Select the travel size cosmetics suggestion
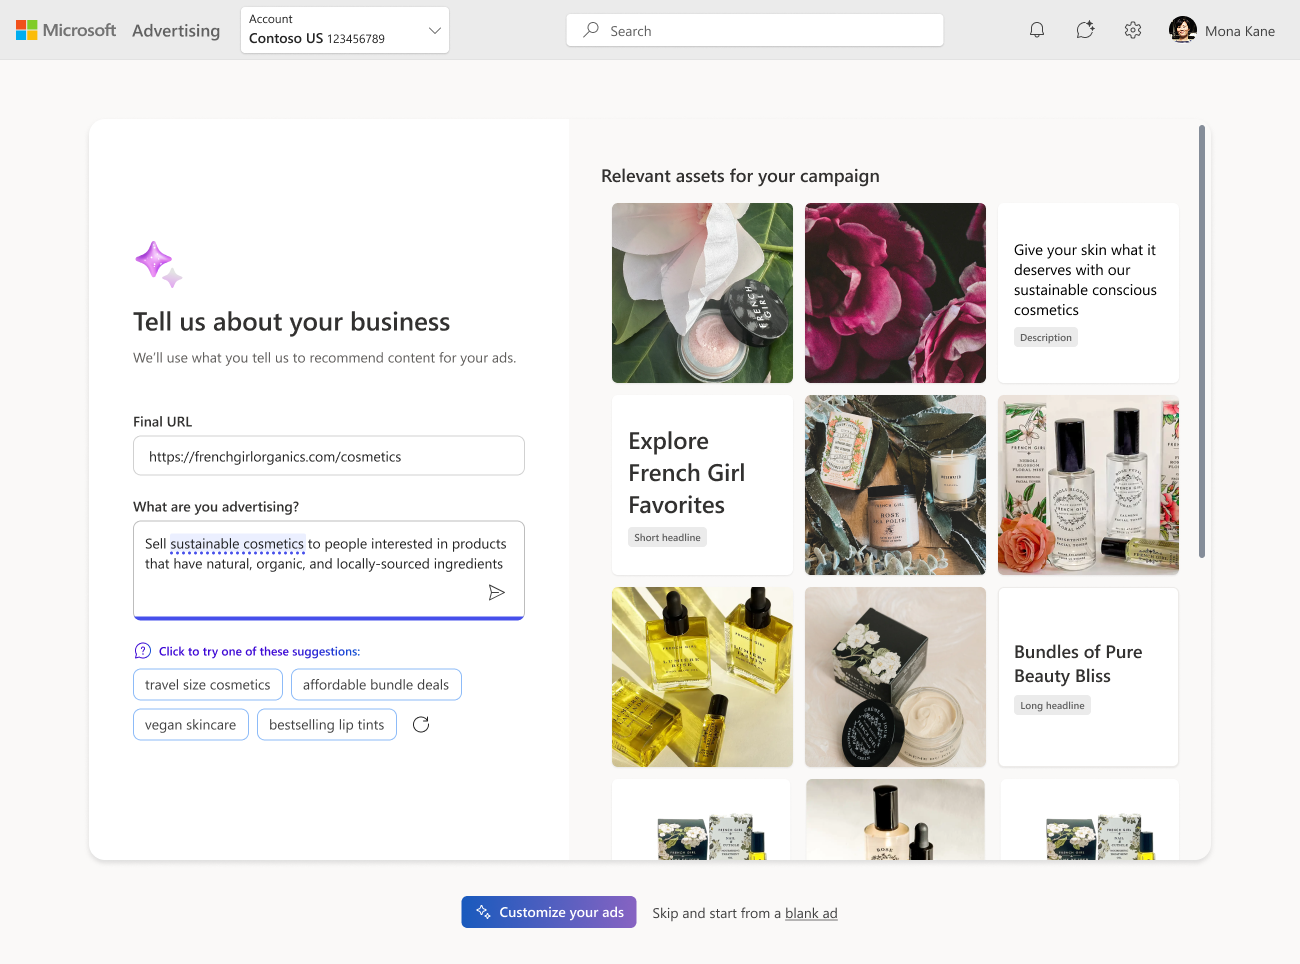Viewport: 1300px width, 964px height. [x=208, y=685]
